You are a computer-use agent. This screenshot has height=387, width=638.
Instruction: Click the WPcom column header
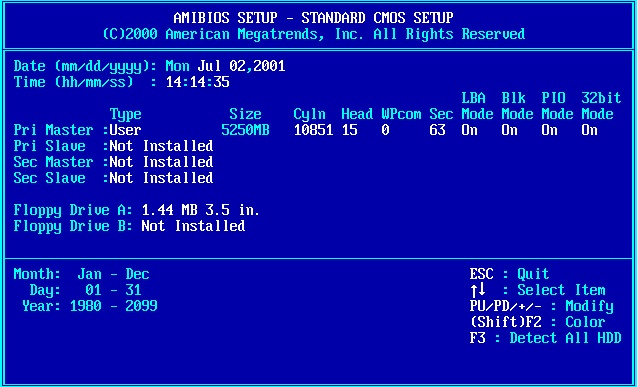pyautogui.click(x=401, y=114)
